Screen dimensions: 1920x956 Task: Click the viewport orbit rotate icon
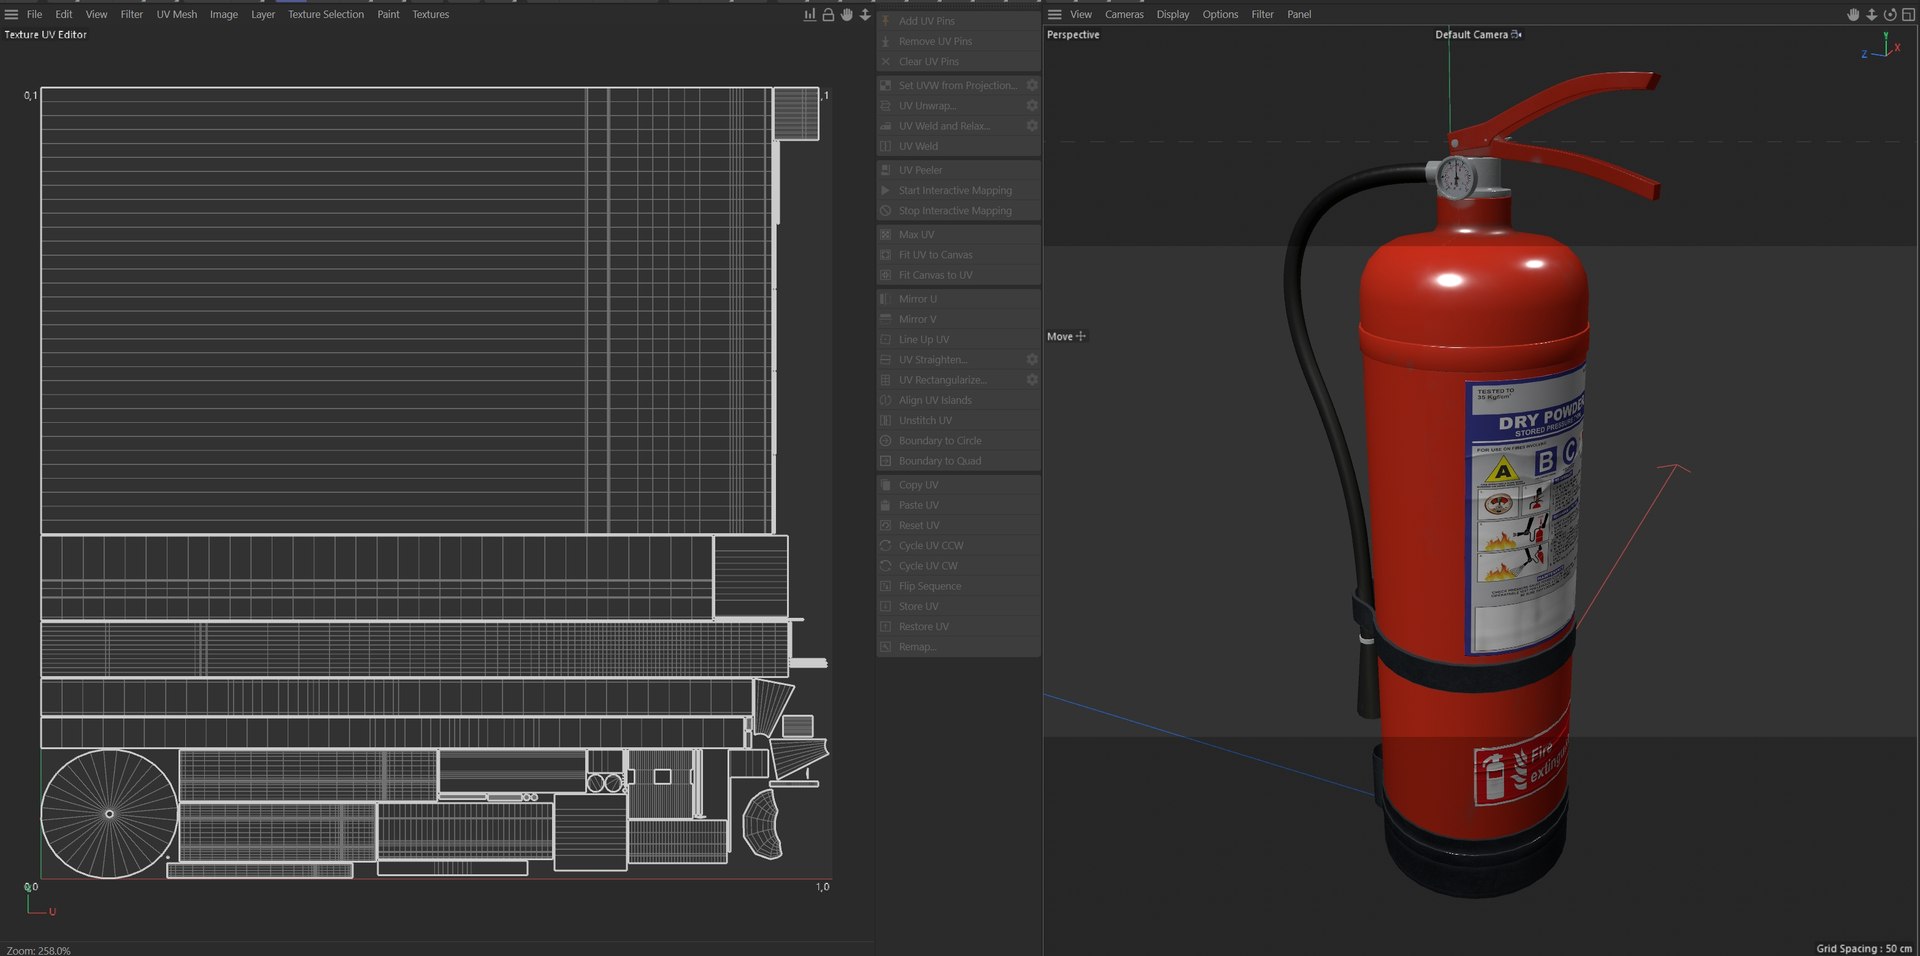click(x=1890, y=14)
